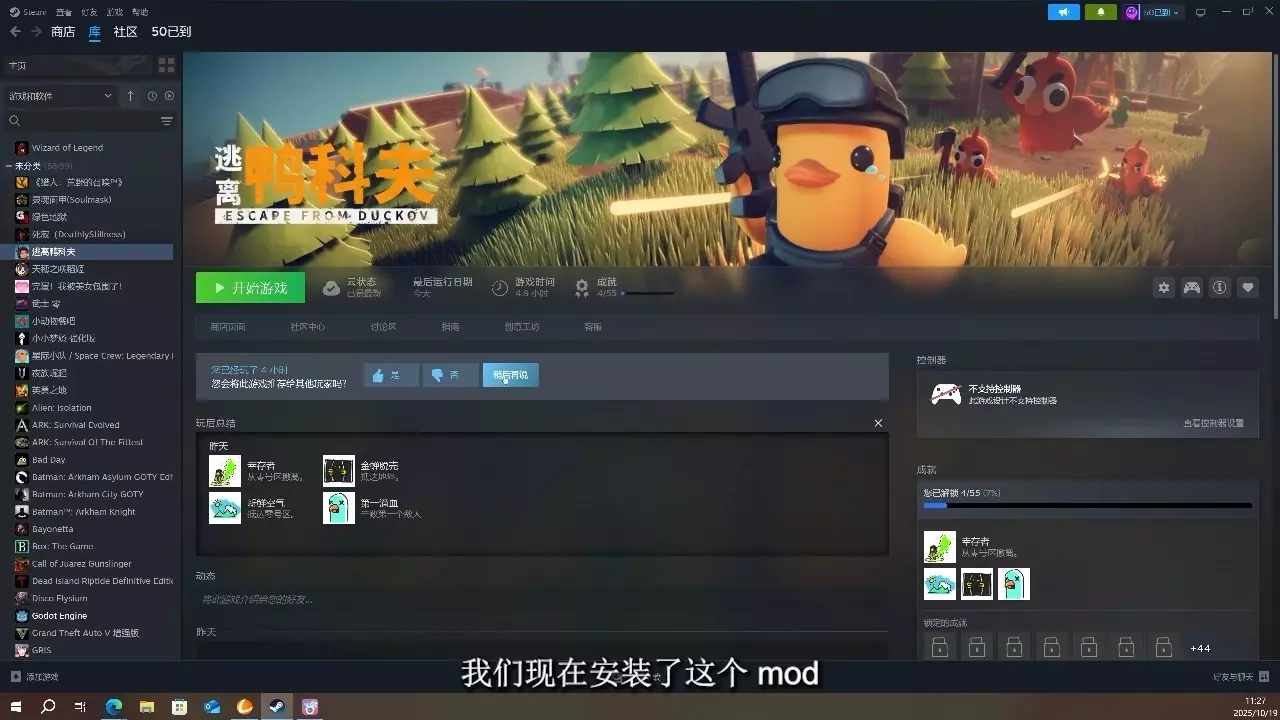Click the cloud status checkmark icon
1280x720 pixels.
(x=331, y=288)
